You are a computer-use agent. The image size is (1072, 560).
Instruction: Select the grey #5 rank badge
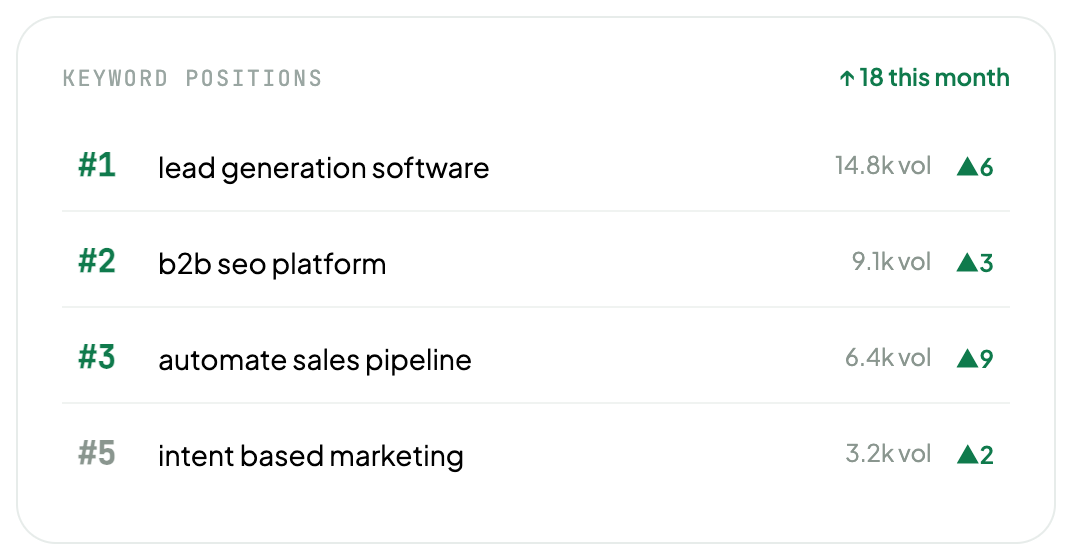coord(96,453)
